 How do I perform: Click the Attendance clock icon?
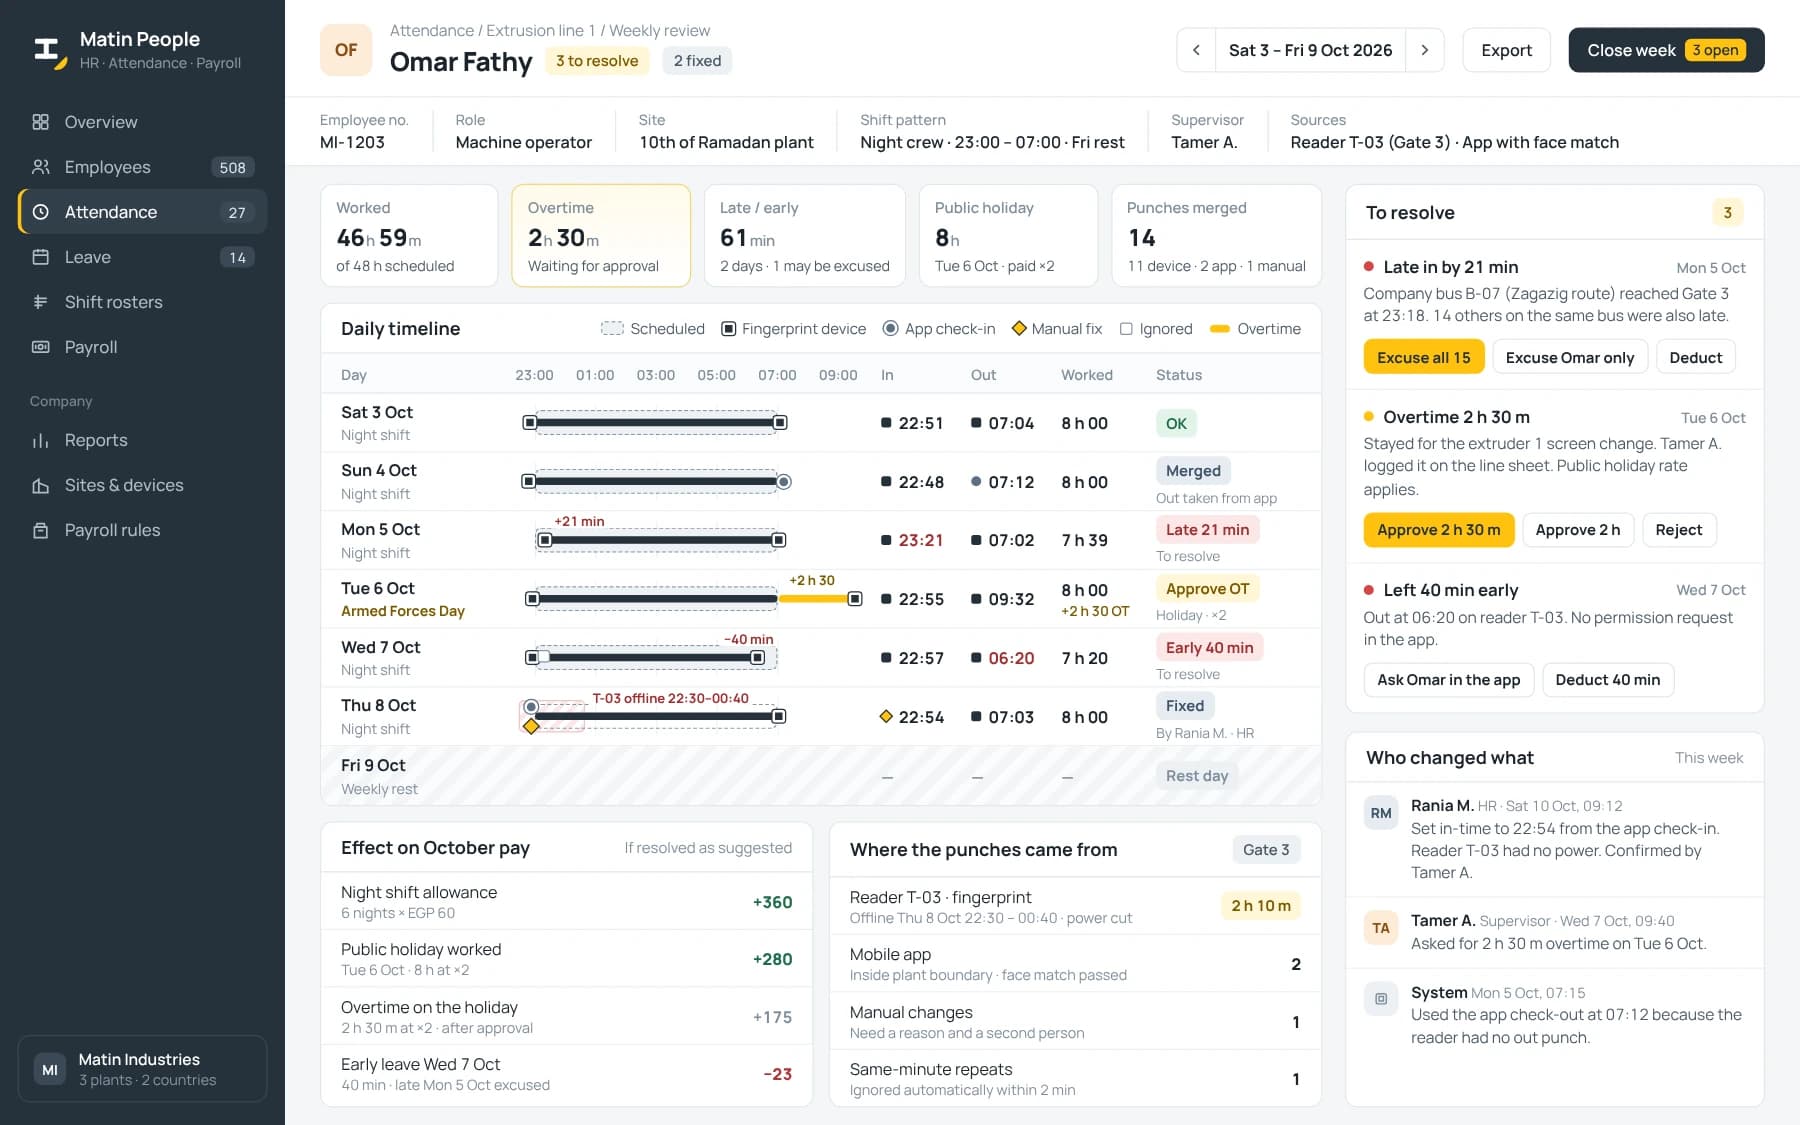[40, 212]
